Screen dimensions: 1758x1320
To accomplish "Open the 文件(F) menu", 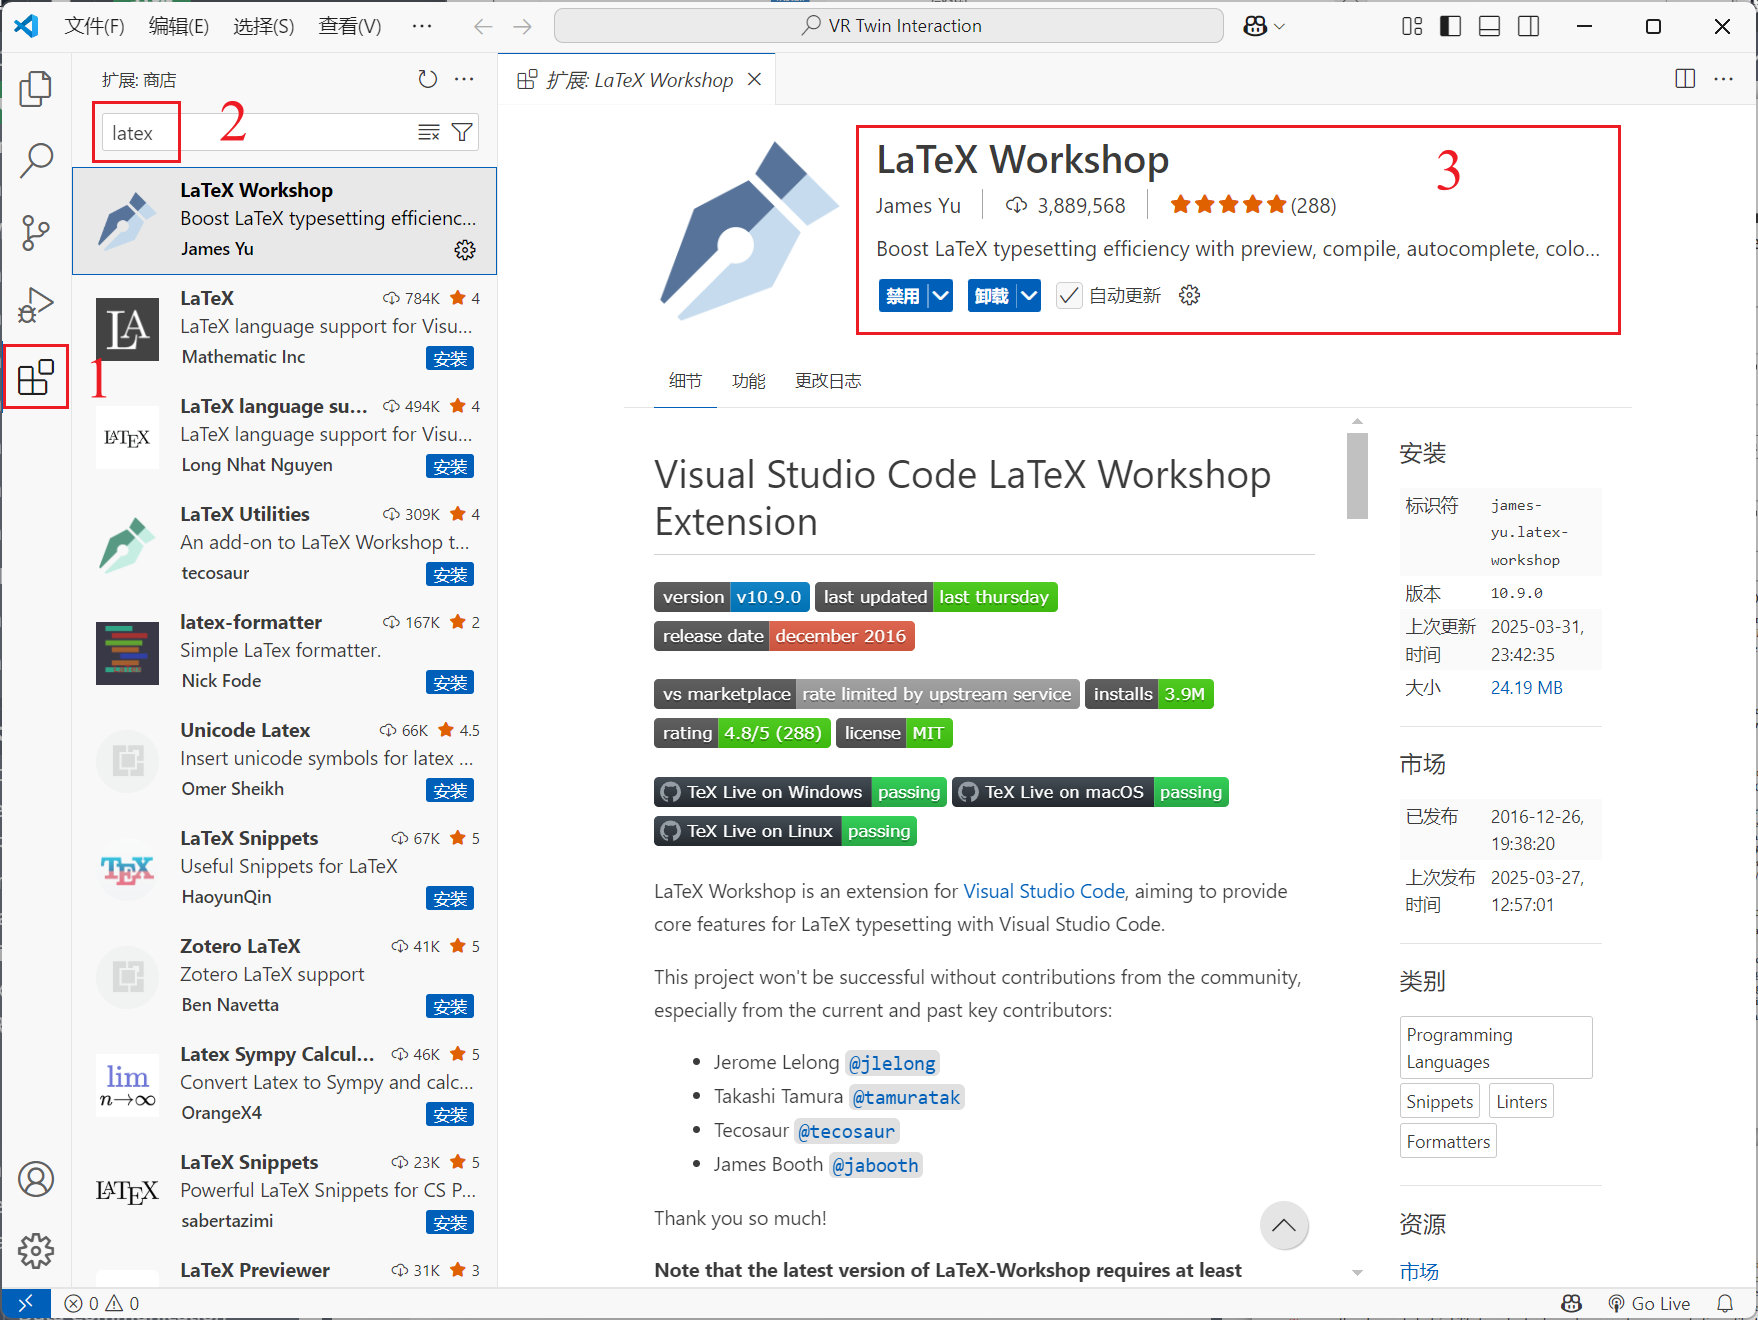I will click(95, 26).
